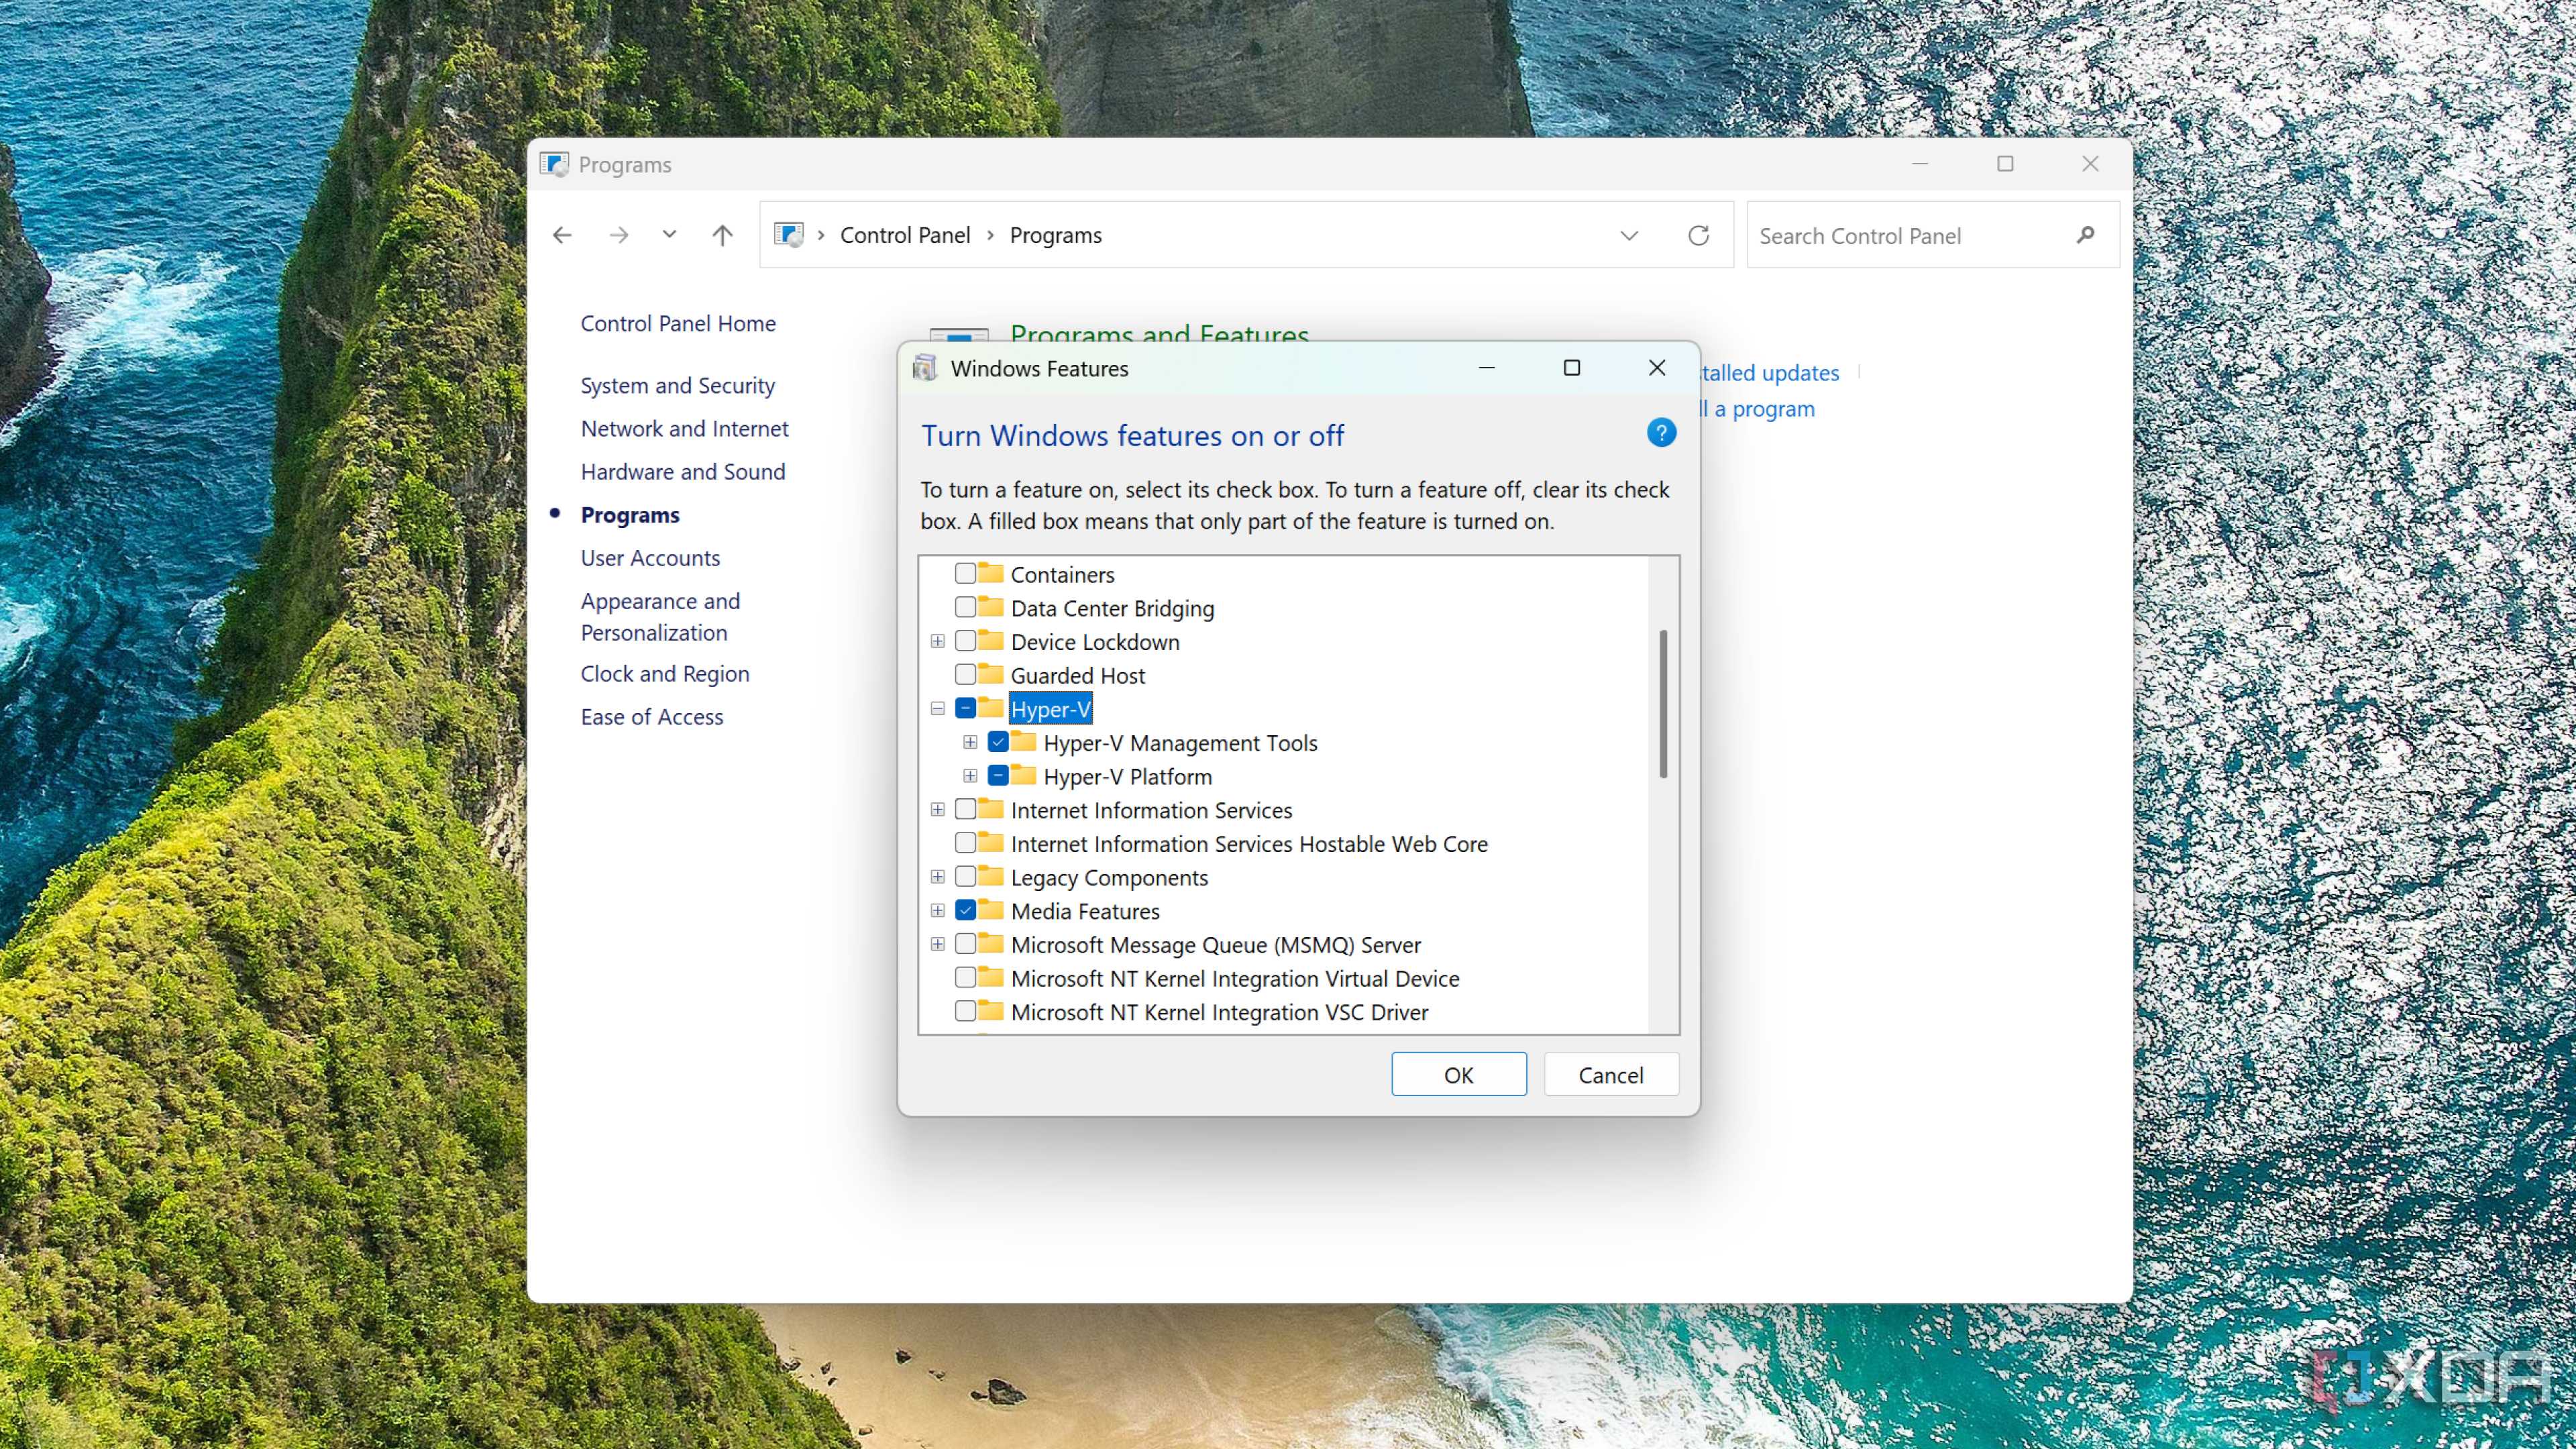Uncheck Hyper-V Management Tools checkbox
This screenshot has height=1449, width=2576.
tap(998, 742)
